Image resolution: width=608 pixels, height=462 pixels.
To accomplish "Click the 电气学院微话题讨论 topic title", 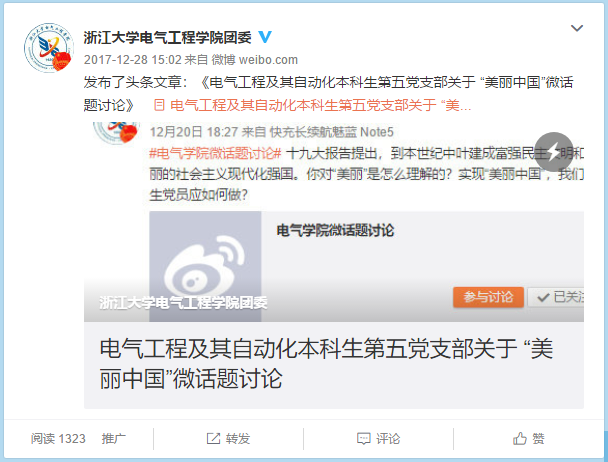I will [335, 230].
